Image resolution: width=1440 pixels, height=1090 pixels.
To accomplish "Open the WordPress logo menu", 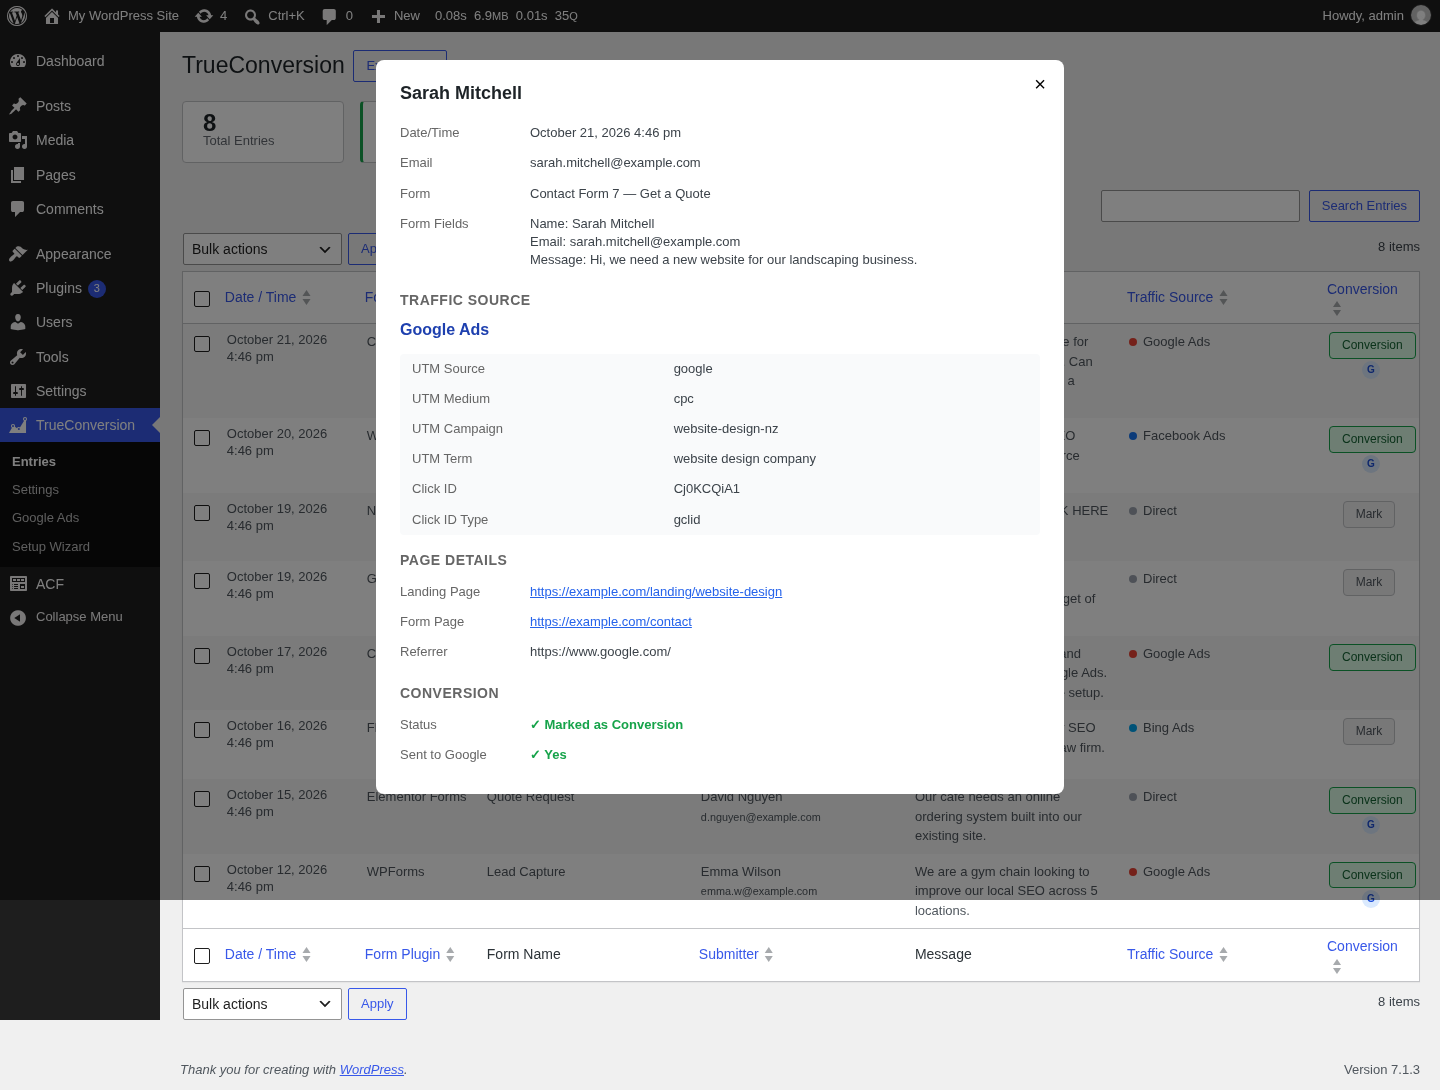I will (x=17, y=16).
